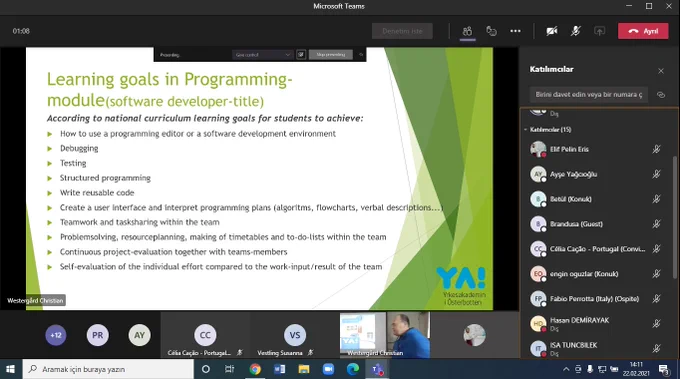Toggle the microphone mute icon
This screenshot has width=680, height=379.
pos(575,31)
